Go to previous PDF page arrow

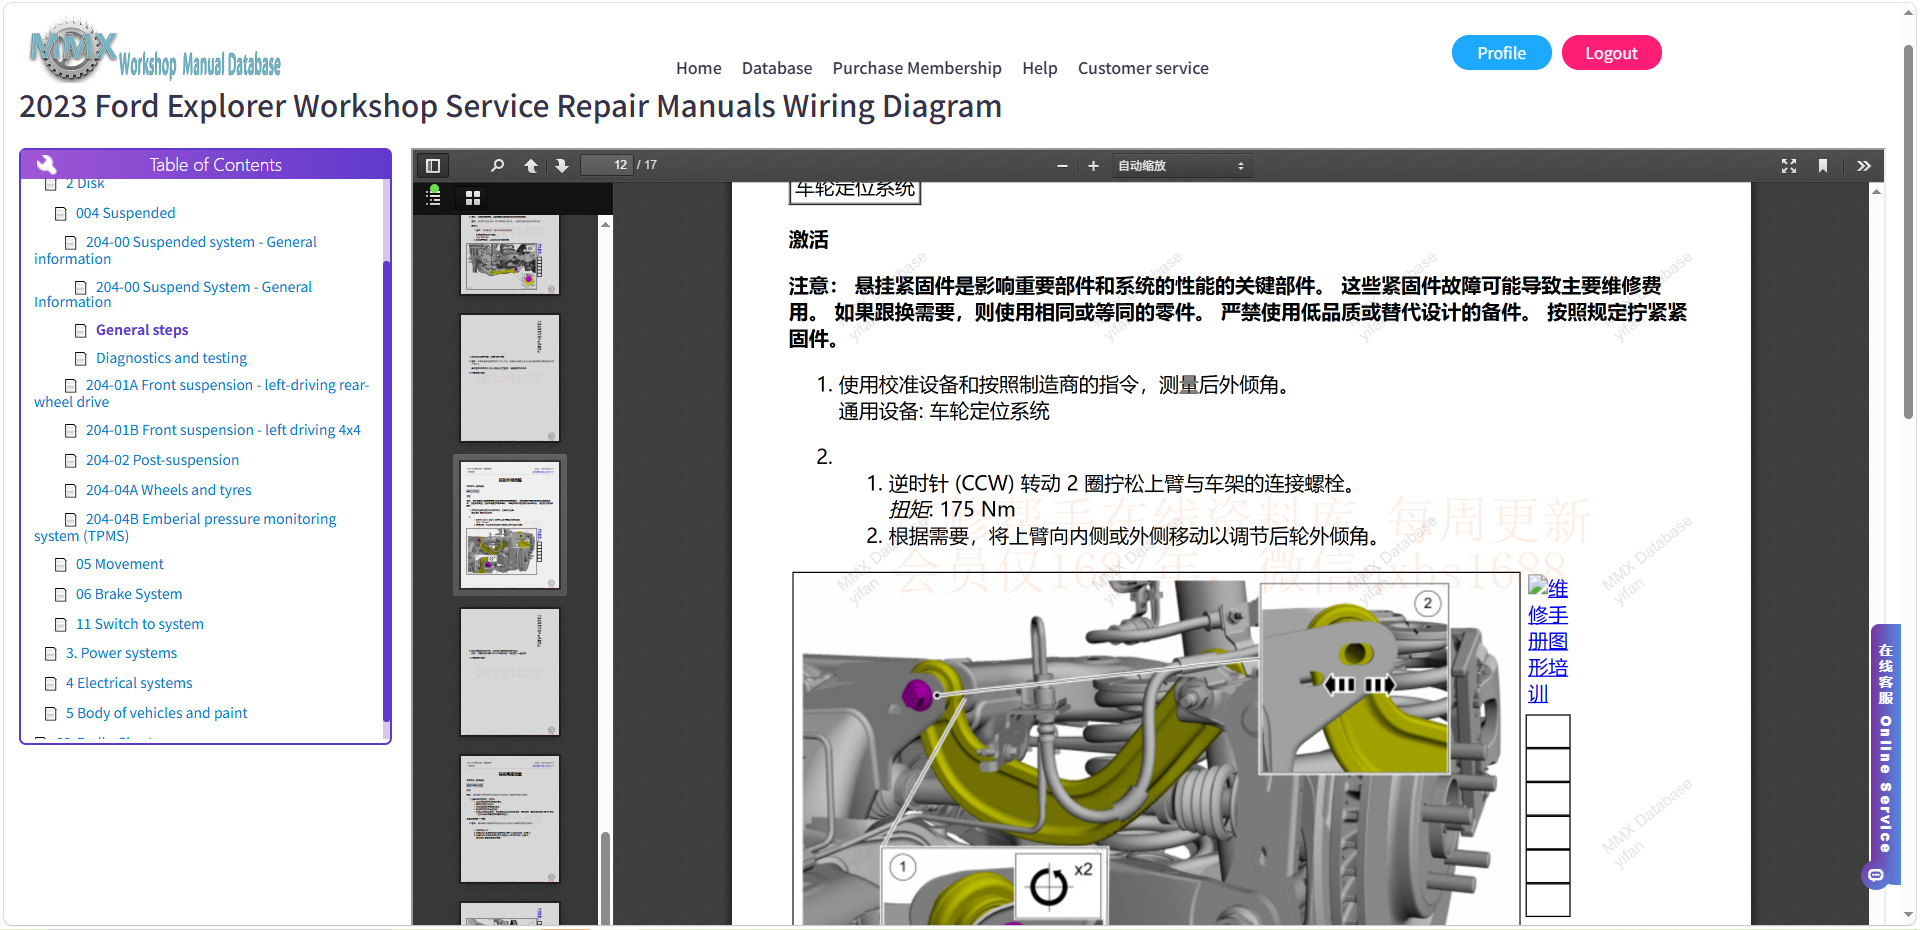(531, 166)
